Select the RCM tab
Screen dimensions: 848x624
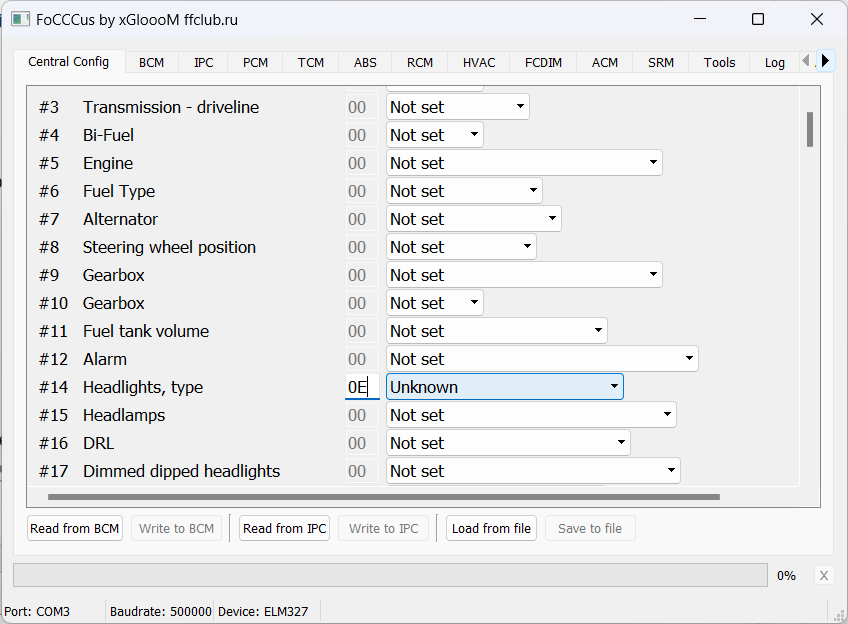[420, 63]
